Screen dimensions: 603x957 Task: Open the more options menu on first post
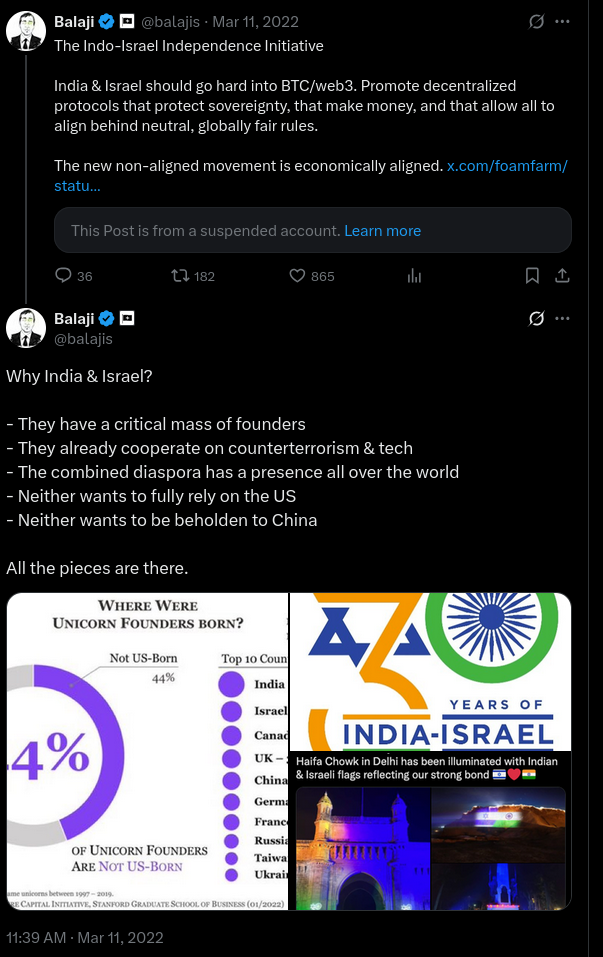pos(562,21)
